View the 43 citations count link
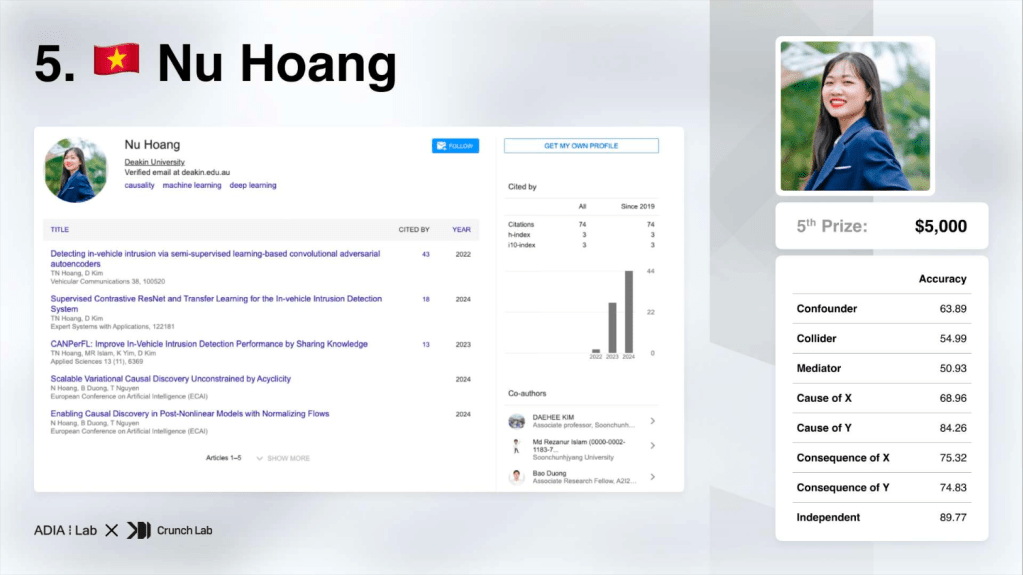 pyautogui.click(x=425, y=254)
